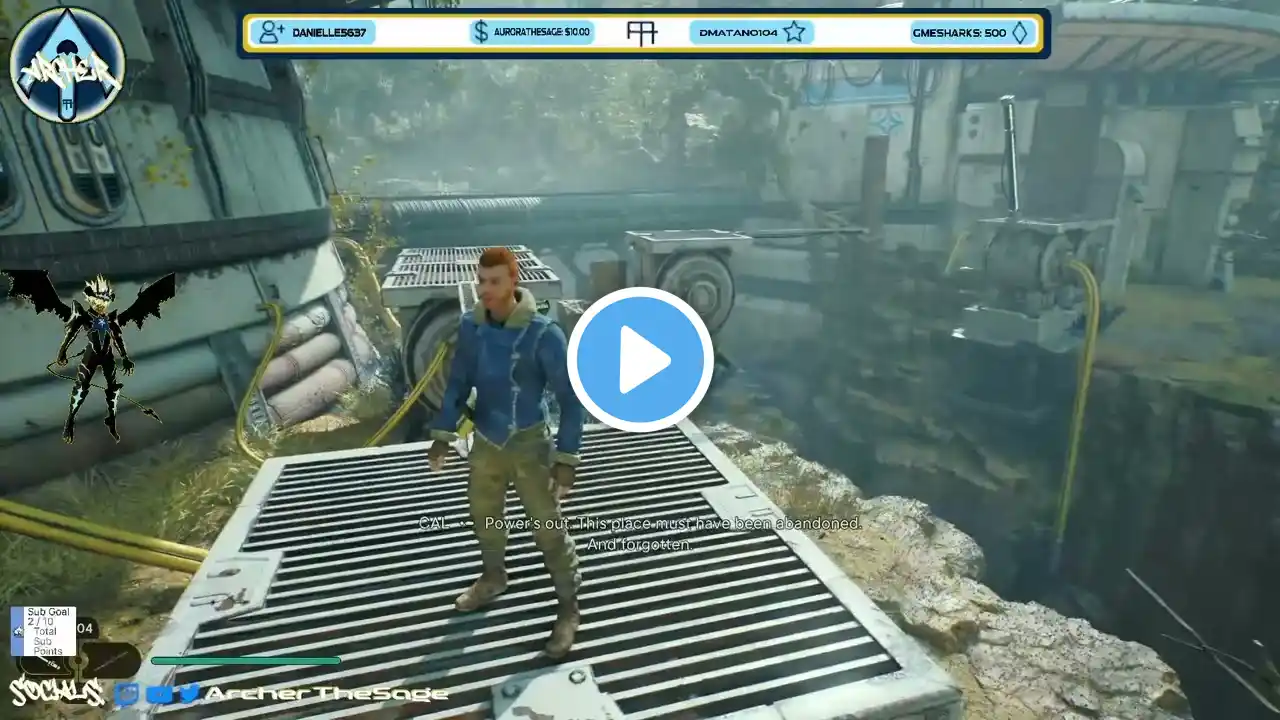
Task: Click the subtitle 'Power's out' dialogue line
Action: (640, 523)
